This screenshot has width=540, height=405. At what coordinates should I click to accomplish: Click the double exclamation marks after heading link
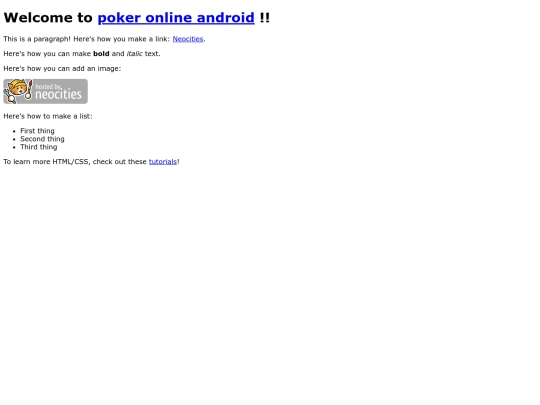[264, 18]
